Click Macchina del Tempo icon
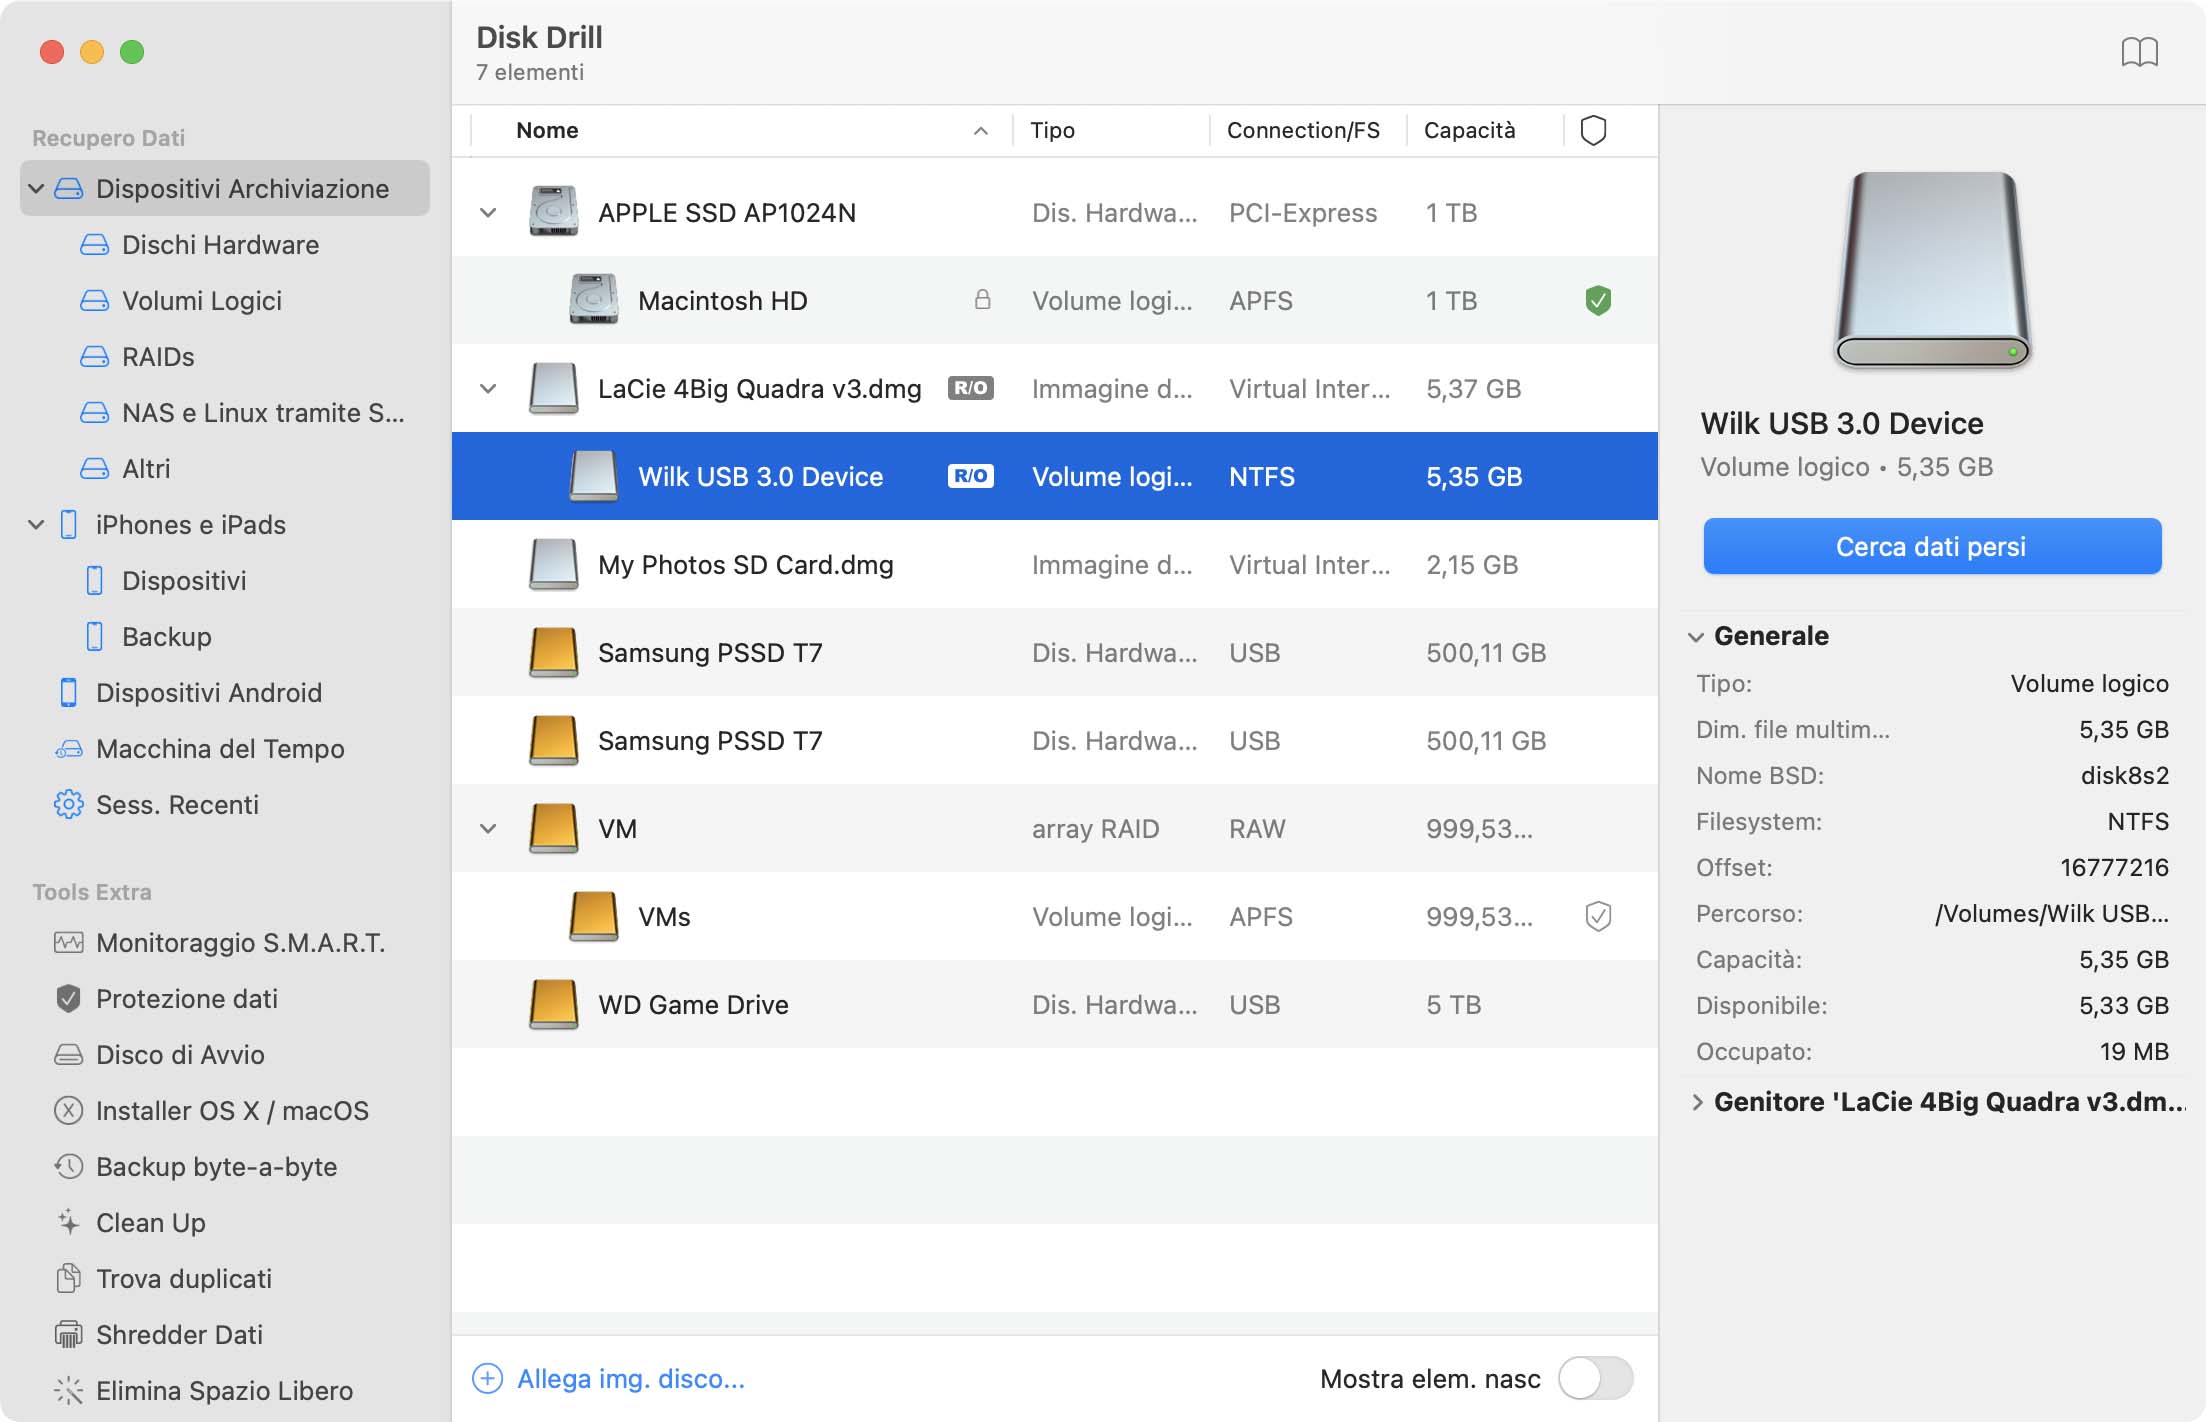Screen dimensions: 2206x1422 pos(68,749)
